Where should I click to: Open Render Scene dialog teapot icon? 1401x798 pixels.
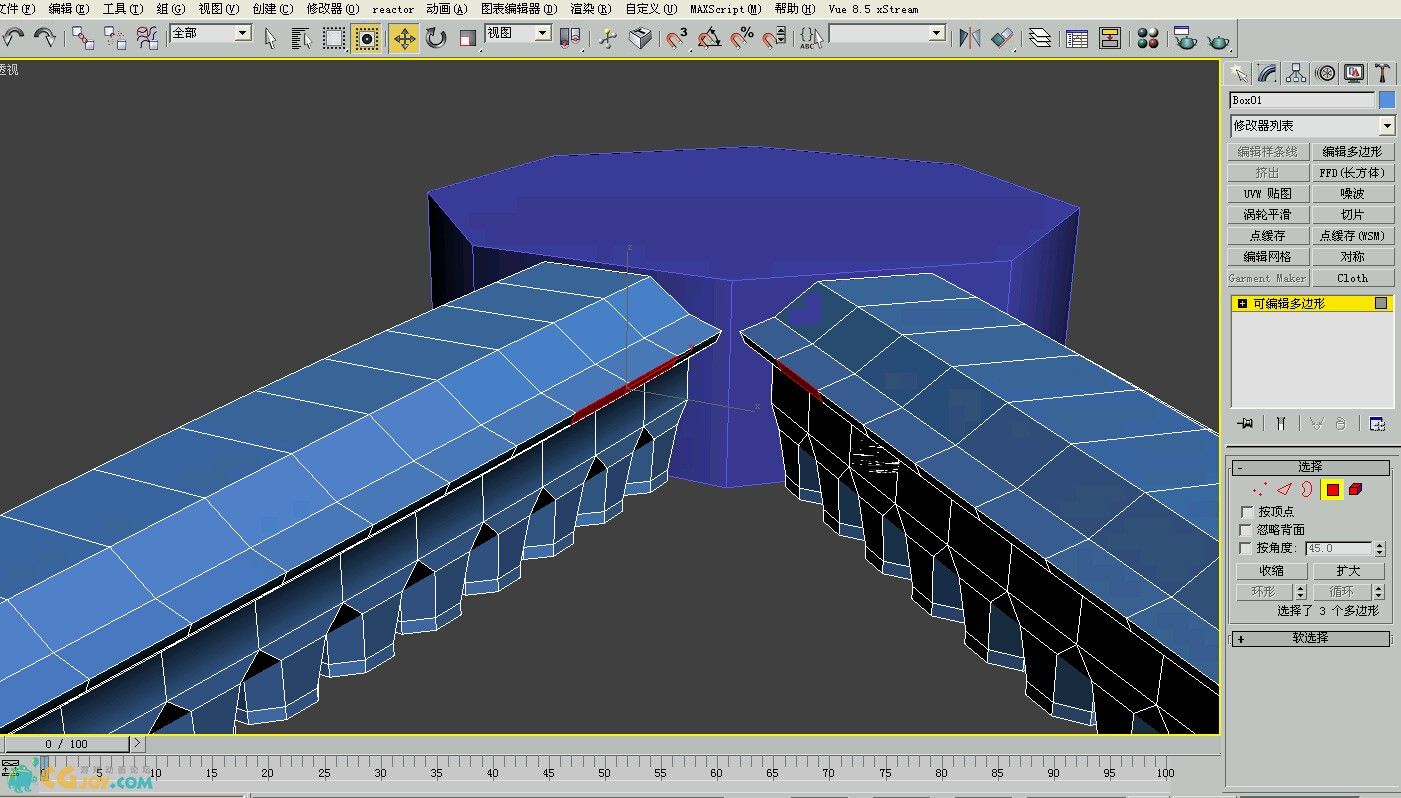[x=1185, y=38]
